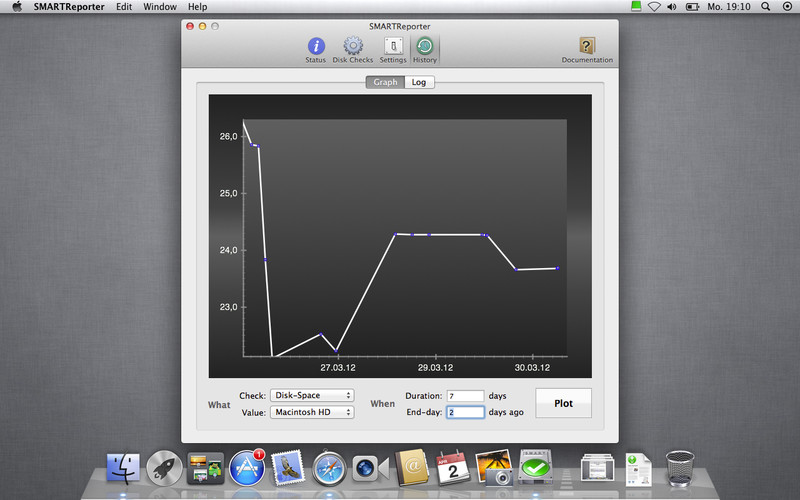
Task: Expand the Value Macintosh HD dropdown
Action: point(312,412)
